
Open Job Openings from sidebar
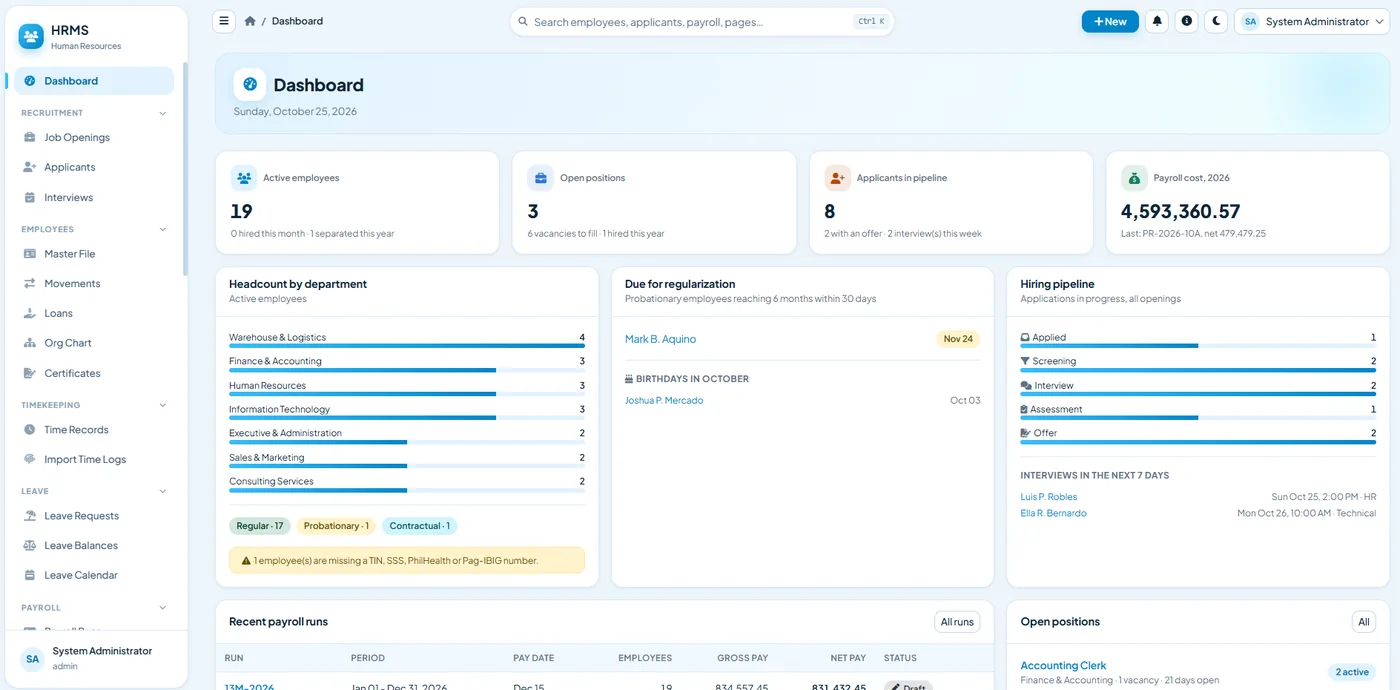point(94,138)
